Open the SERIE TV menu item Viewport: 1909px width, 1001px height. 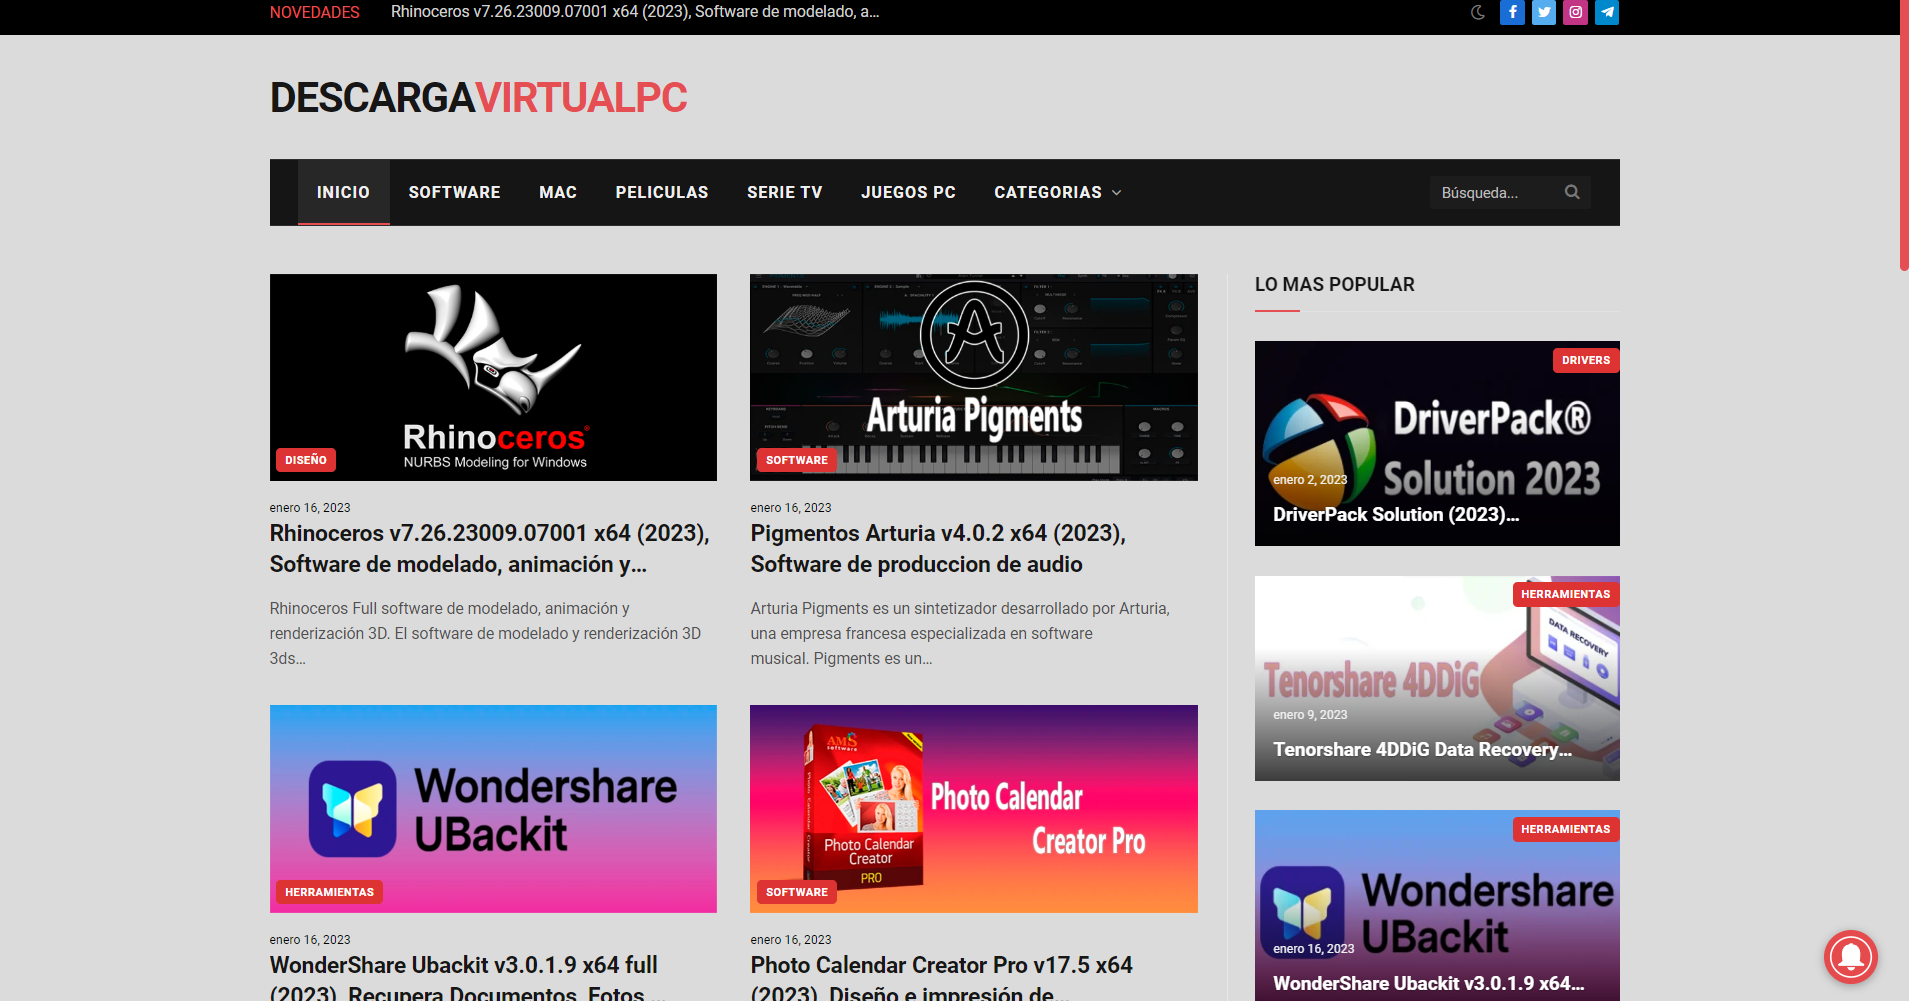point(785,192)
